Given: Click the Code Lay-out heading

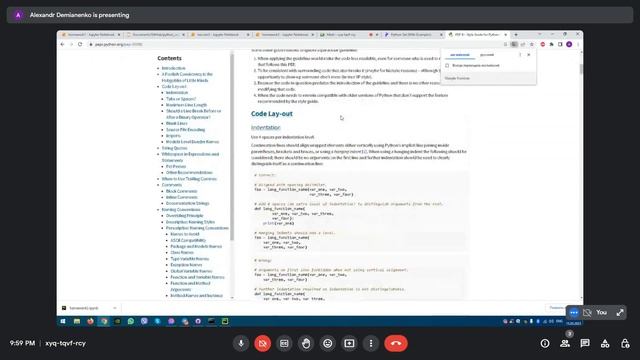Looking at the screenshot, I should pos(272,114).
